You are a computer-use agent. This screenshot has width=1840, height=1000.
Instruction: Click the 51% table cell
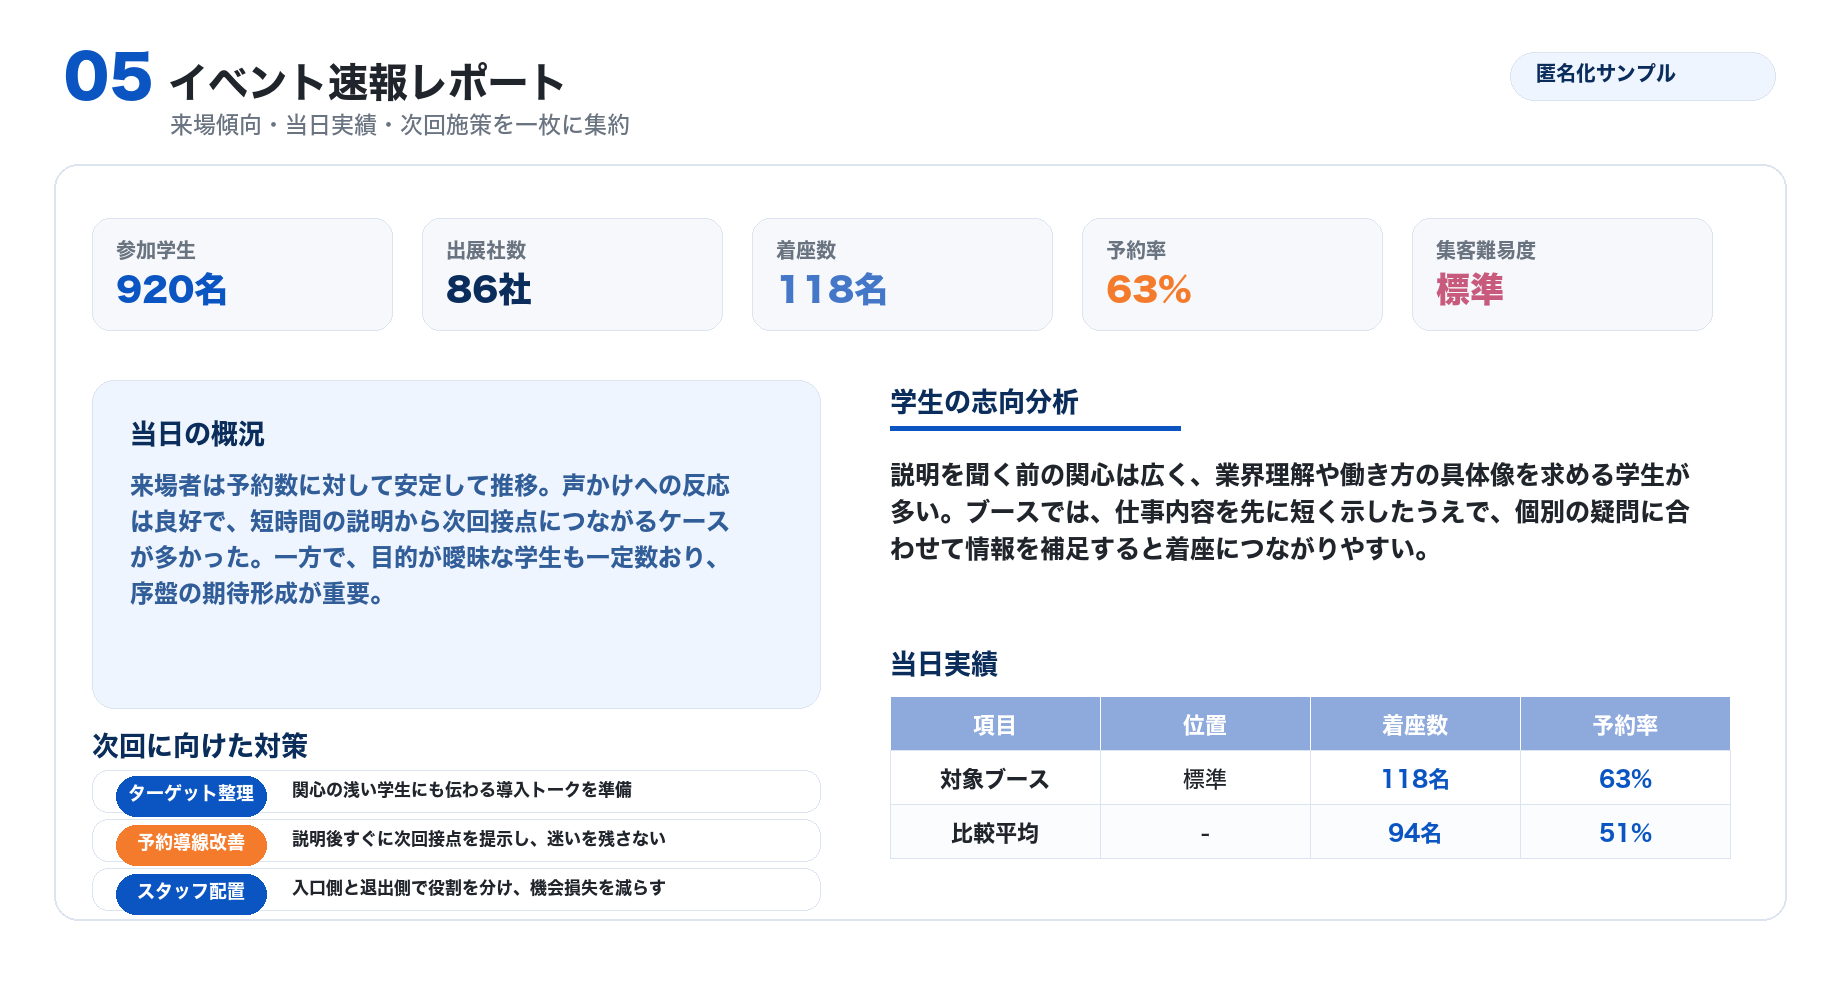1625,832
